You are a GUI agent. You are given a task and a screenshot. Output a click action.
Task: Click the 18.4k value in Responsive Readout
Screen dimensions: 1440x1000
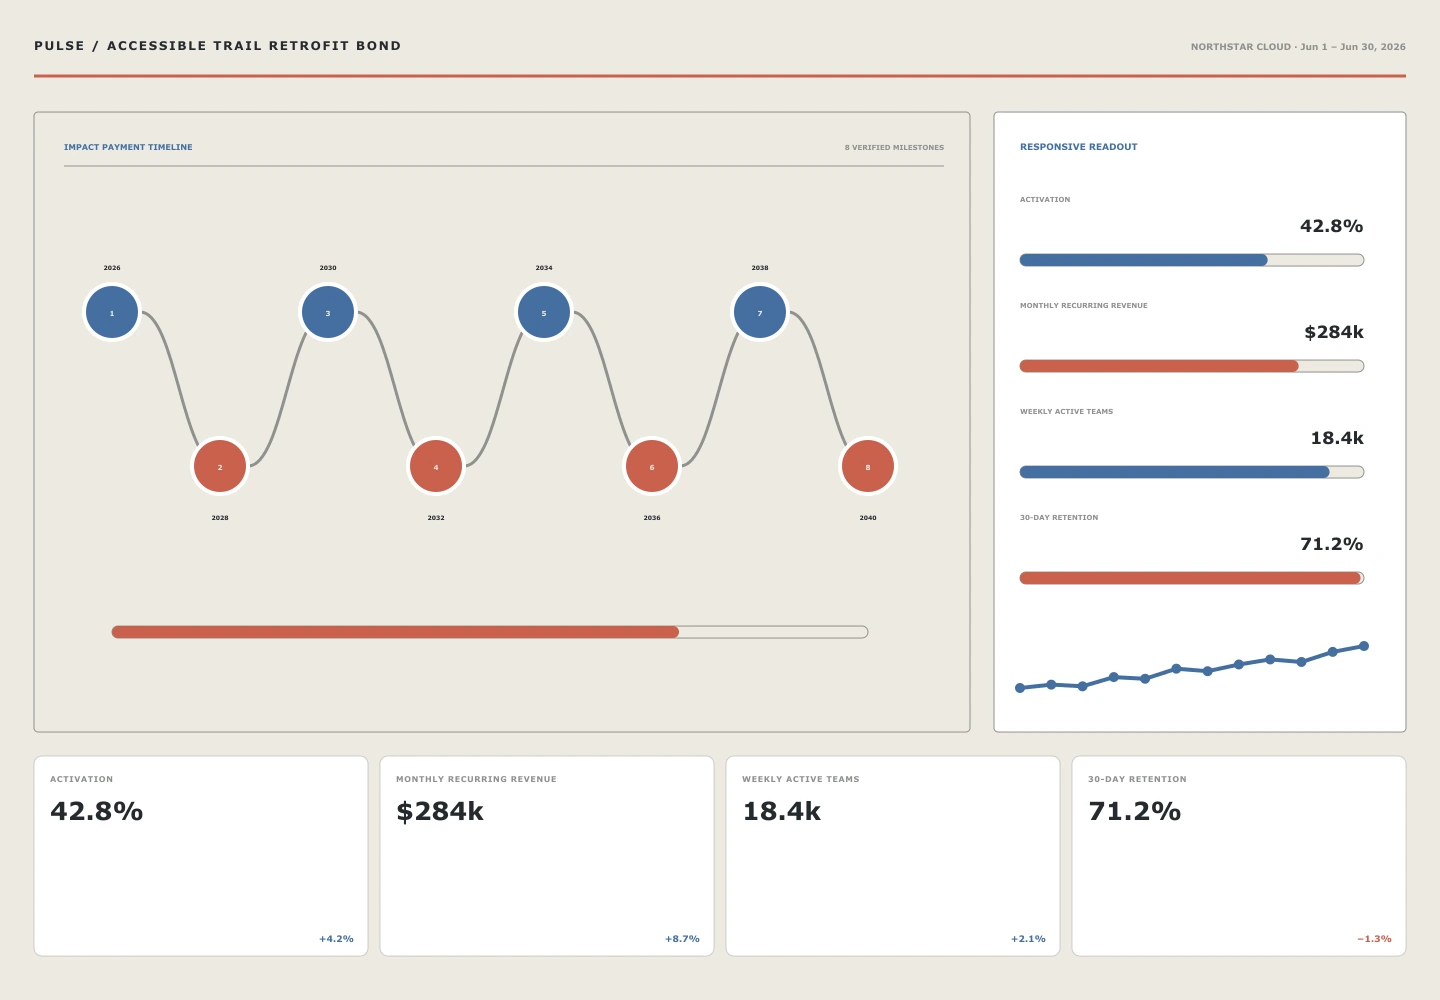[x=1337, y=438]
